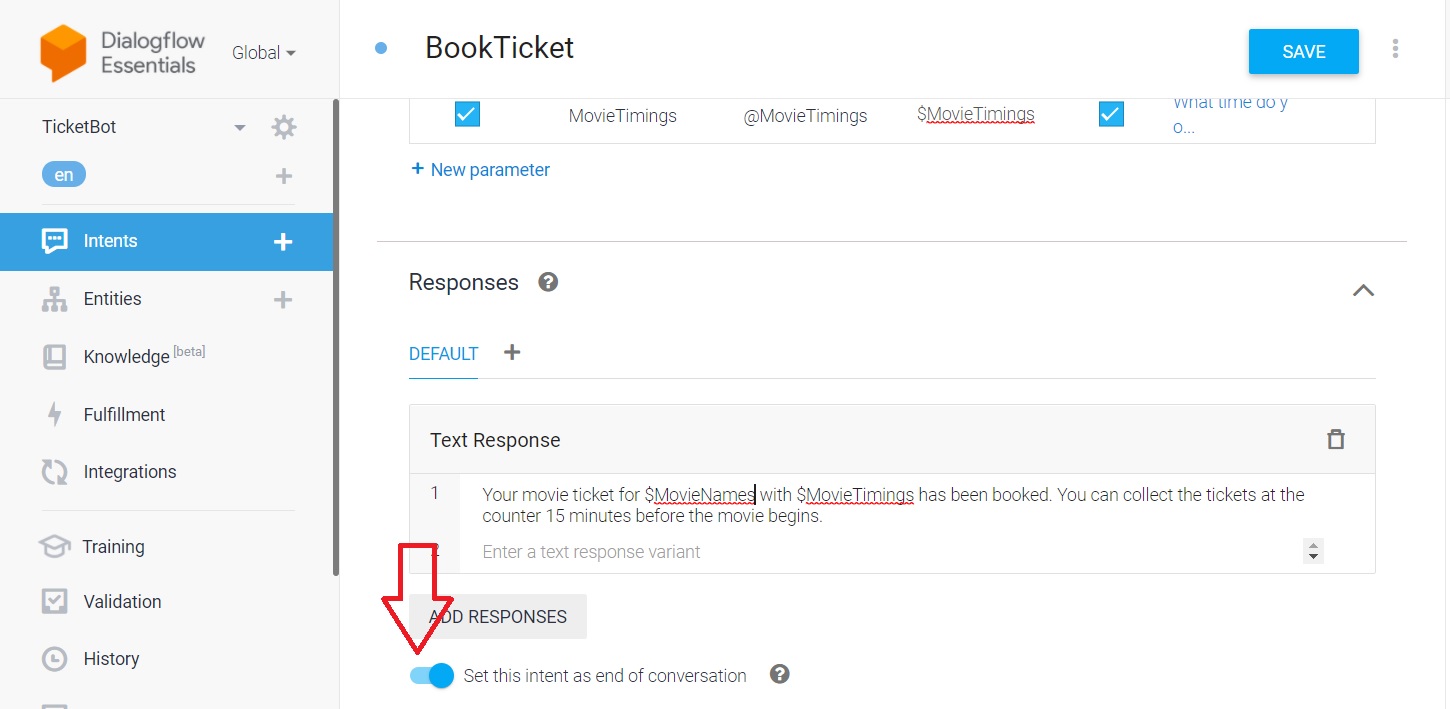Toggle the MovieTimings prompt checkbox
Screen dimensions: 1450x709
(1110, 114)
